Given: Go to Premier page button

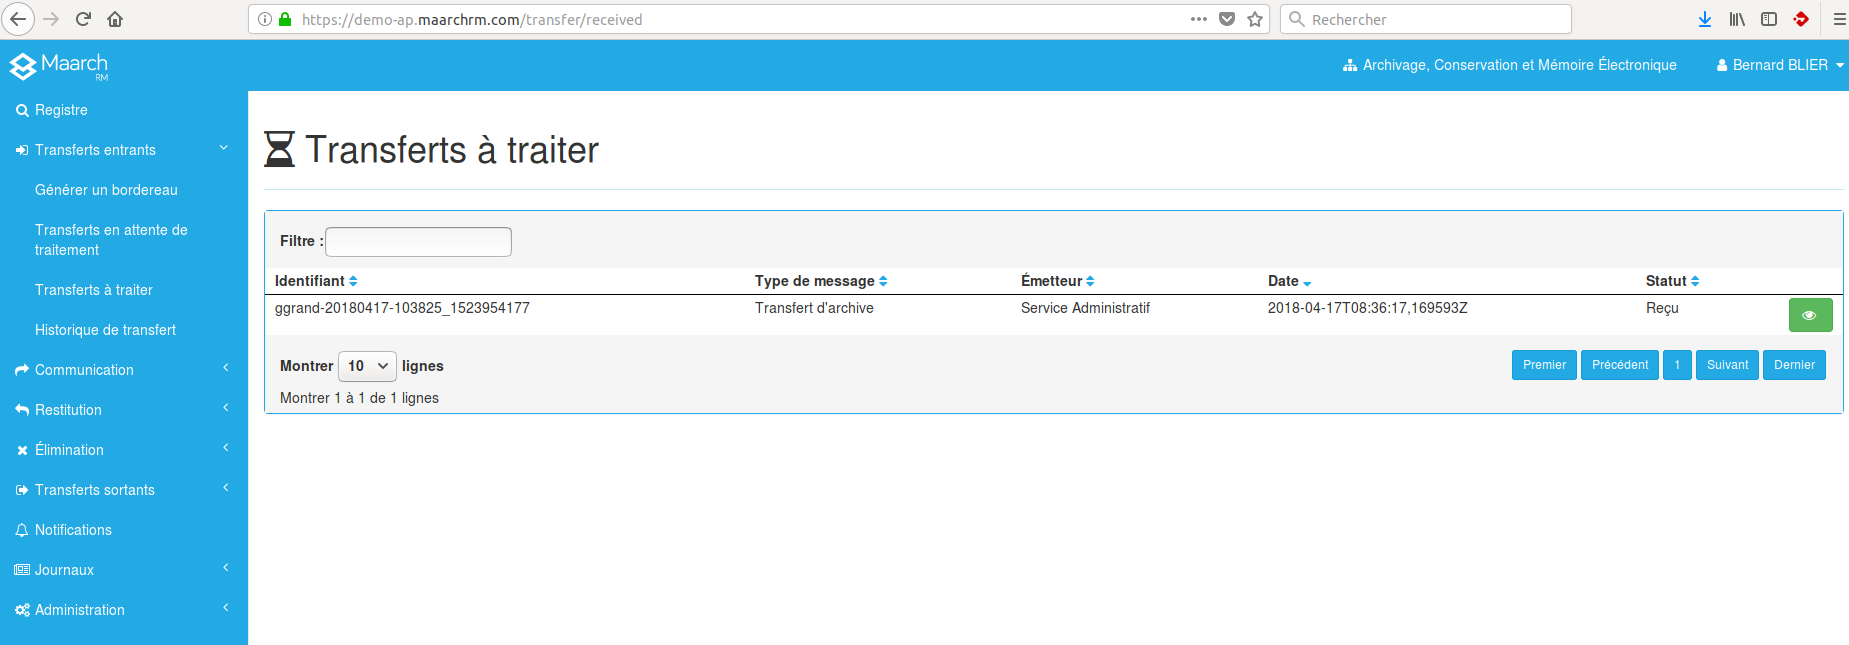Looking at the screenshot, I should pyautogui.click(x=1544, y=365).
